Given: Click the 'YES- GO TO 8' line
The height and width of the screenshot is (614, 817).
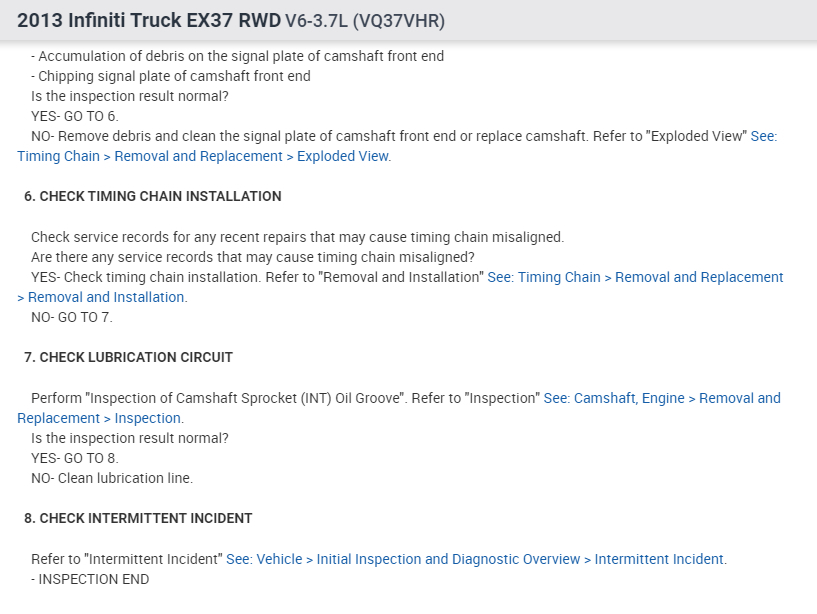Looking at the screenshot, I should point(74,458).
